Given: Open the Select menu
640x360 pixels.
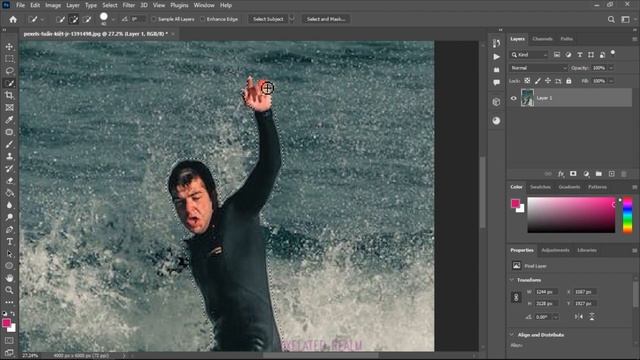Looking at the screenshot, I should point(109,5).
